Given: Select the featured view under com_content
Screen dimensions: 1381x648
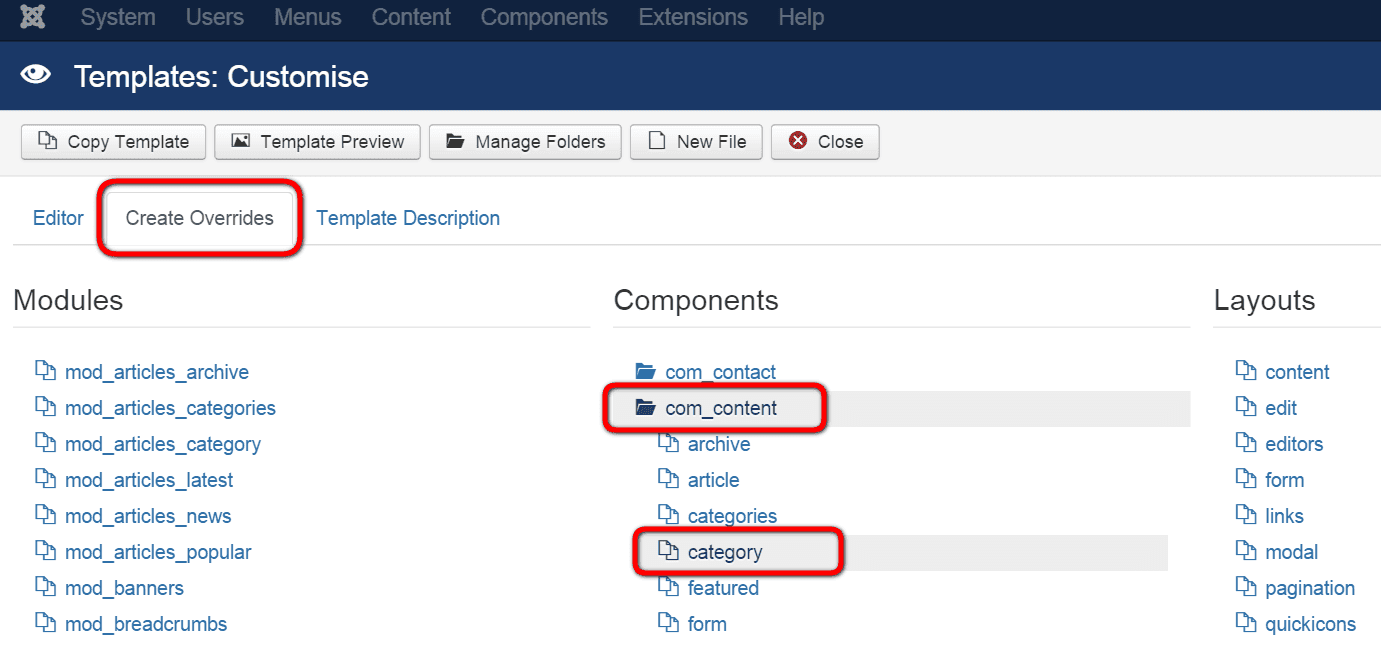Looking at the screenshot, I should tap(723, 588).
